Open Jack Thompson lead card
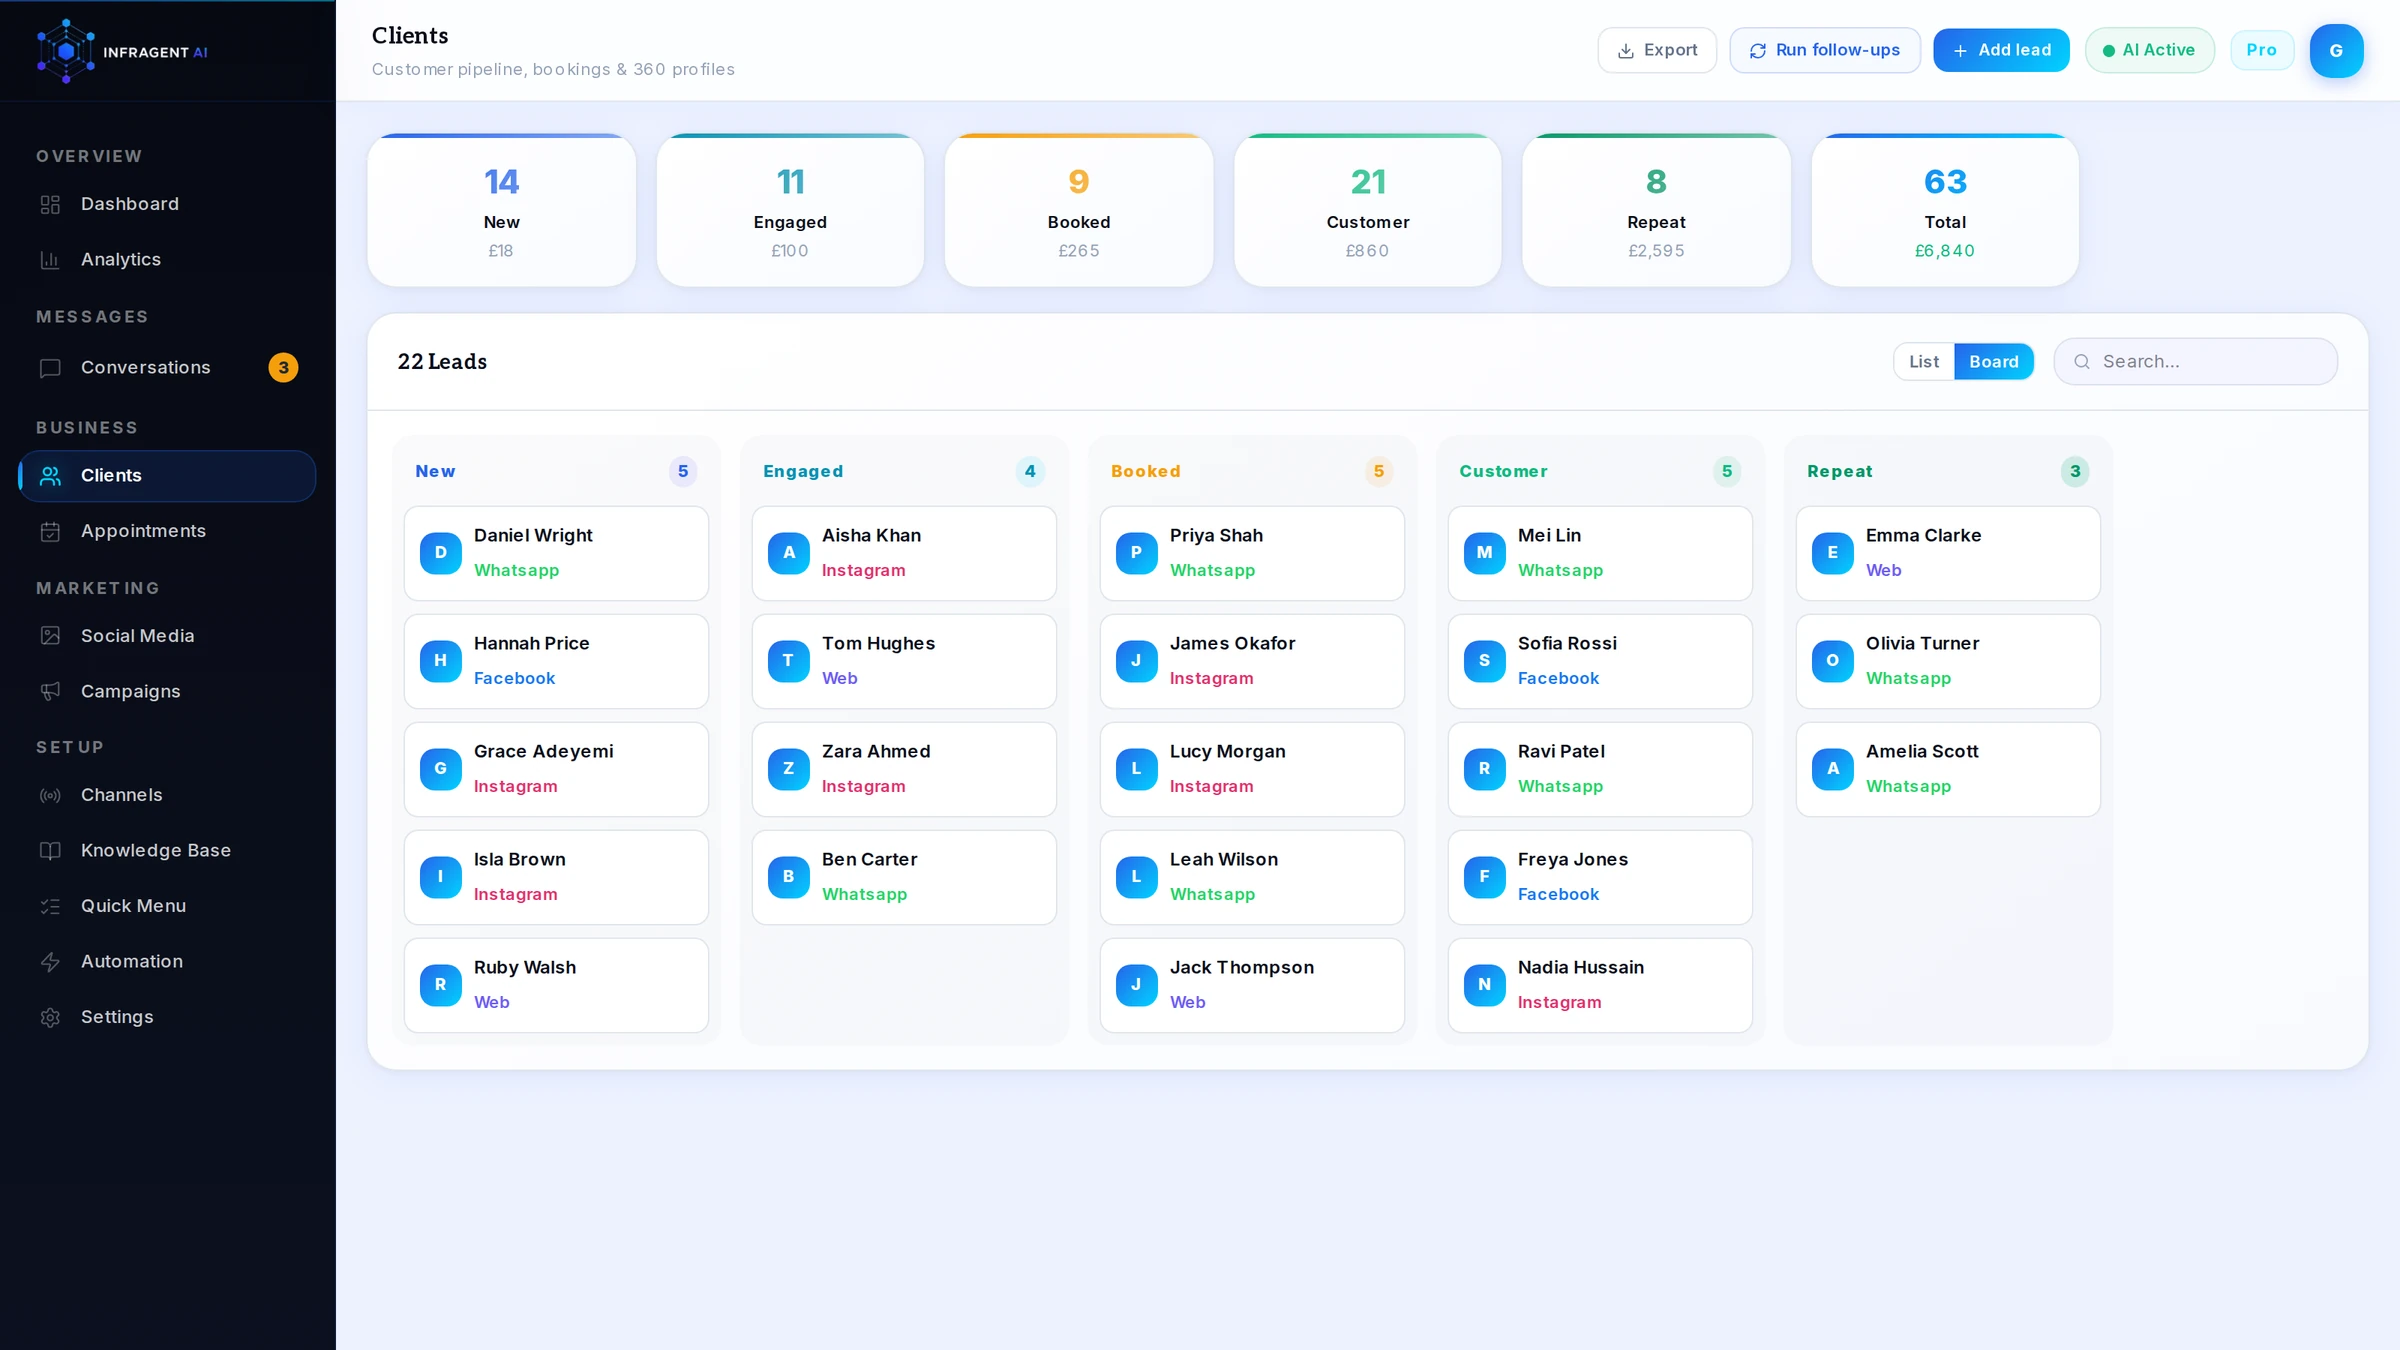 [1252, 985]
